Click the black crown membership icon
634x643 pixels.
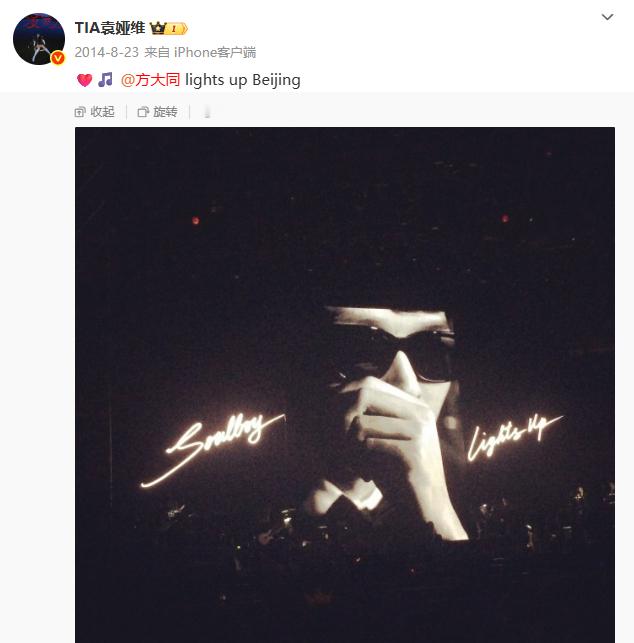(158, 28)
